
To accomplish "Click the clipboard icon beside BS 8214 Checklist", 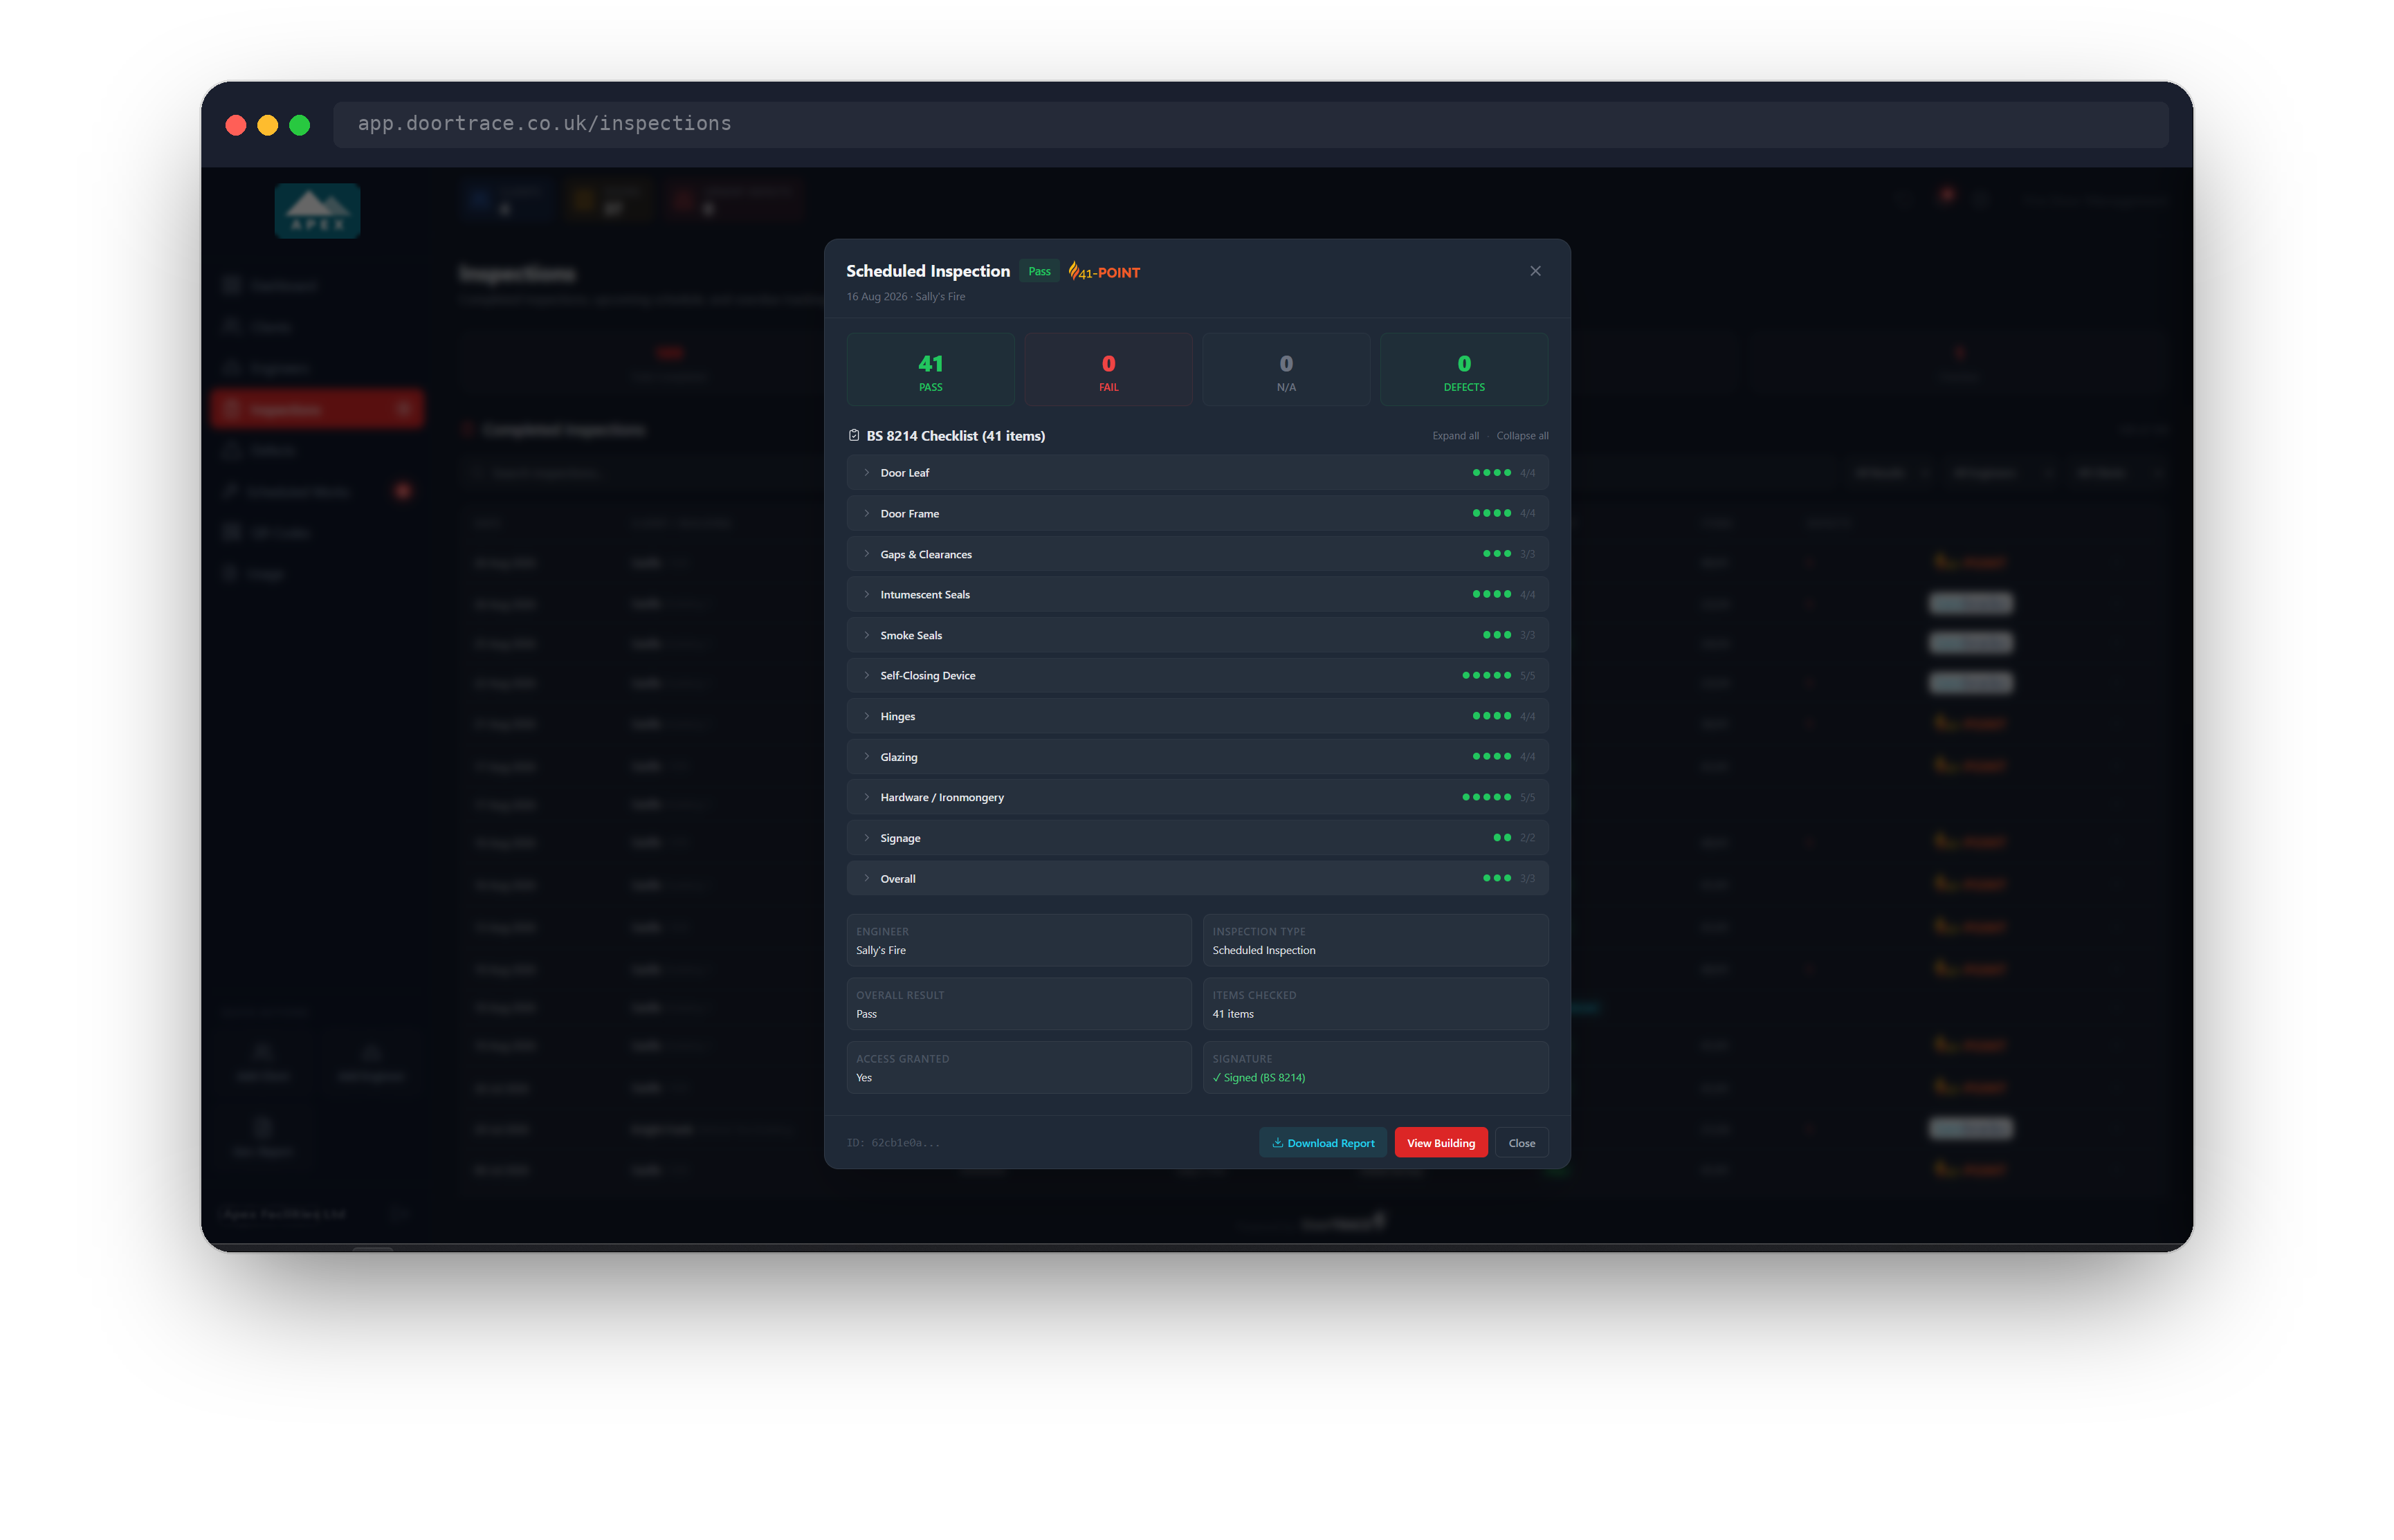I will (x=854, y=435).
